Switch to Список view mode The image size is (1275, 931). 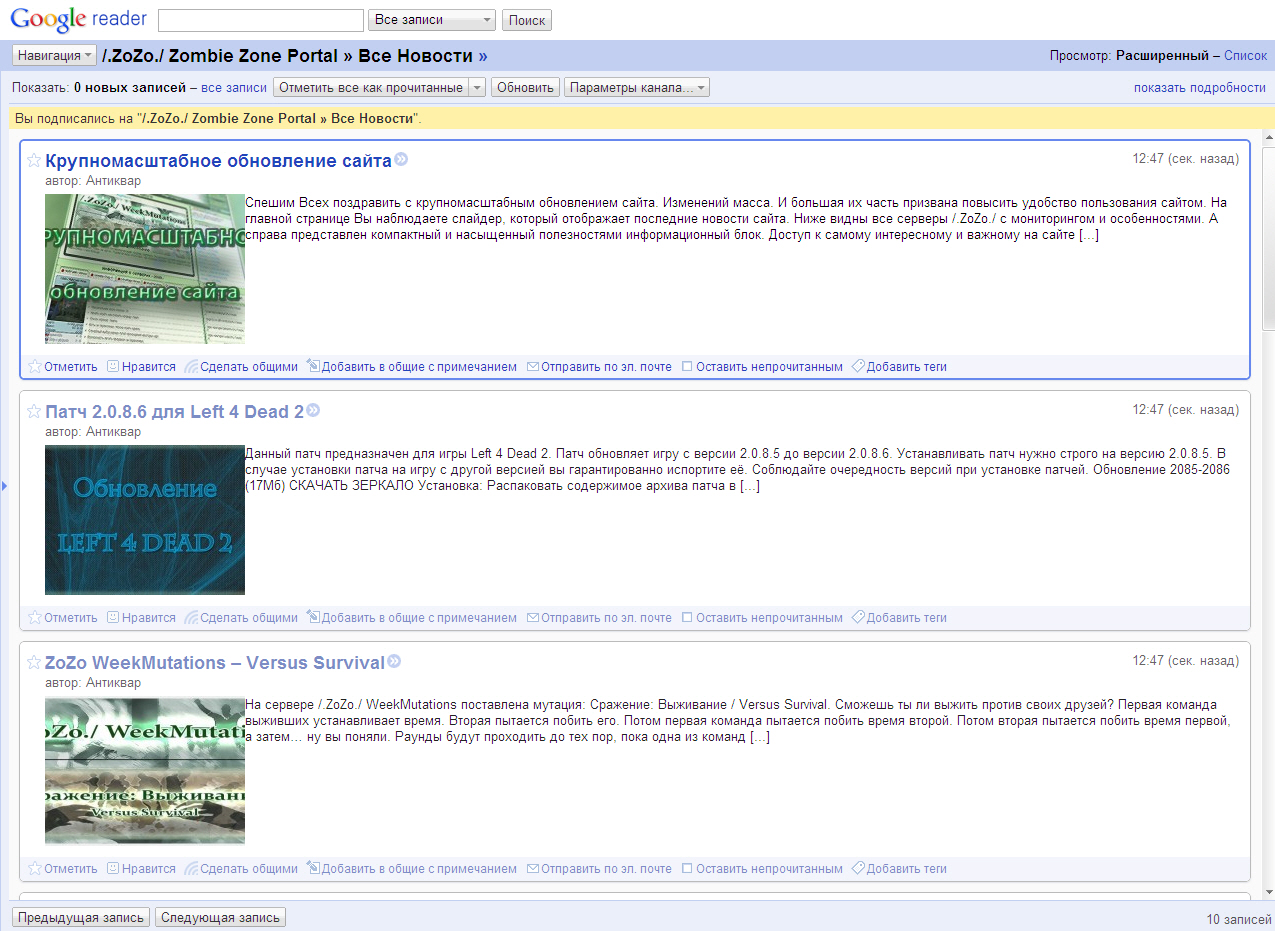pos(1245,56)
